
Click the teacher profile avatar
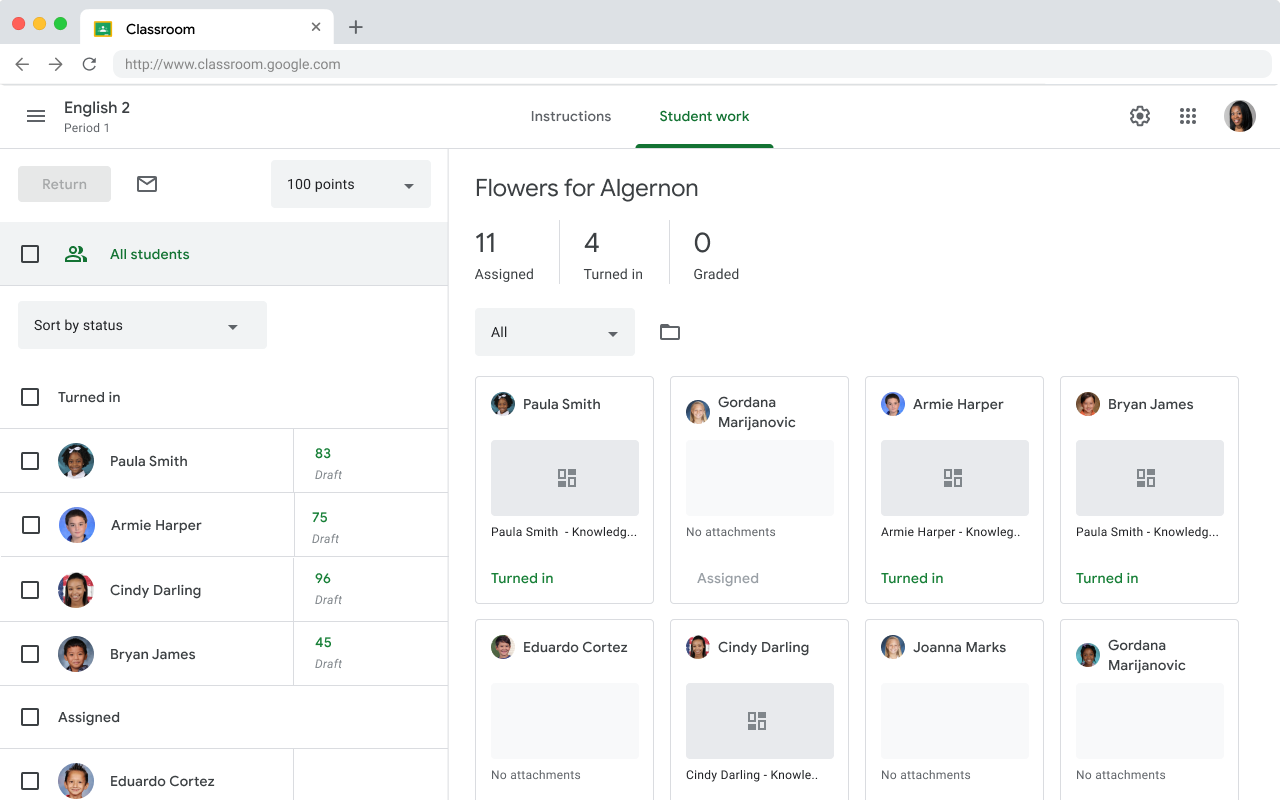point(1240,116)
